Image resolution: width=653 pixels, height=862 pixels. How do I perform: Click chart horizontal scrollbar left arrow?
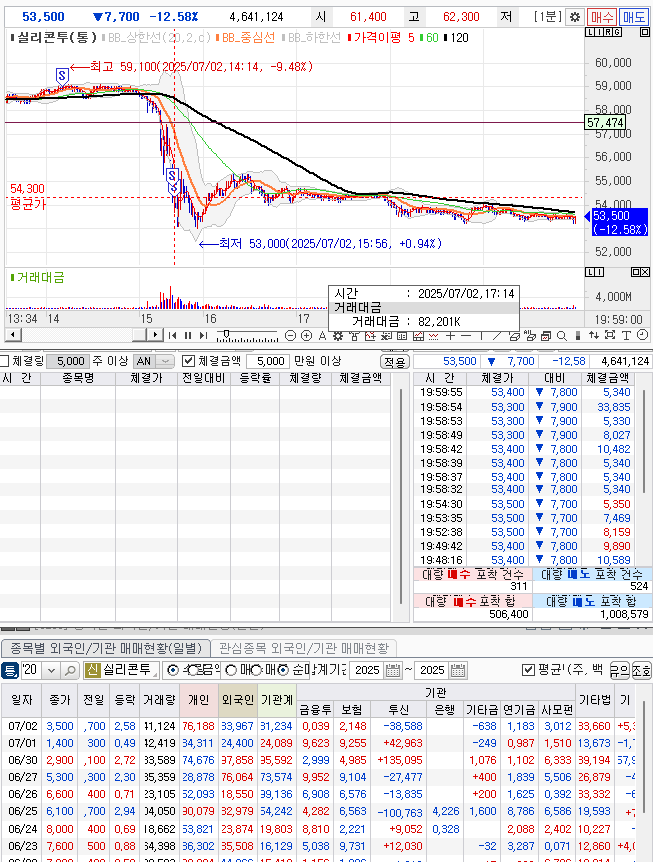click(x=13, y=335)
